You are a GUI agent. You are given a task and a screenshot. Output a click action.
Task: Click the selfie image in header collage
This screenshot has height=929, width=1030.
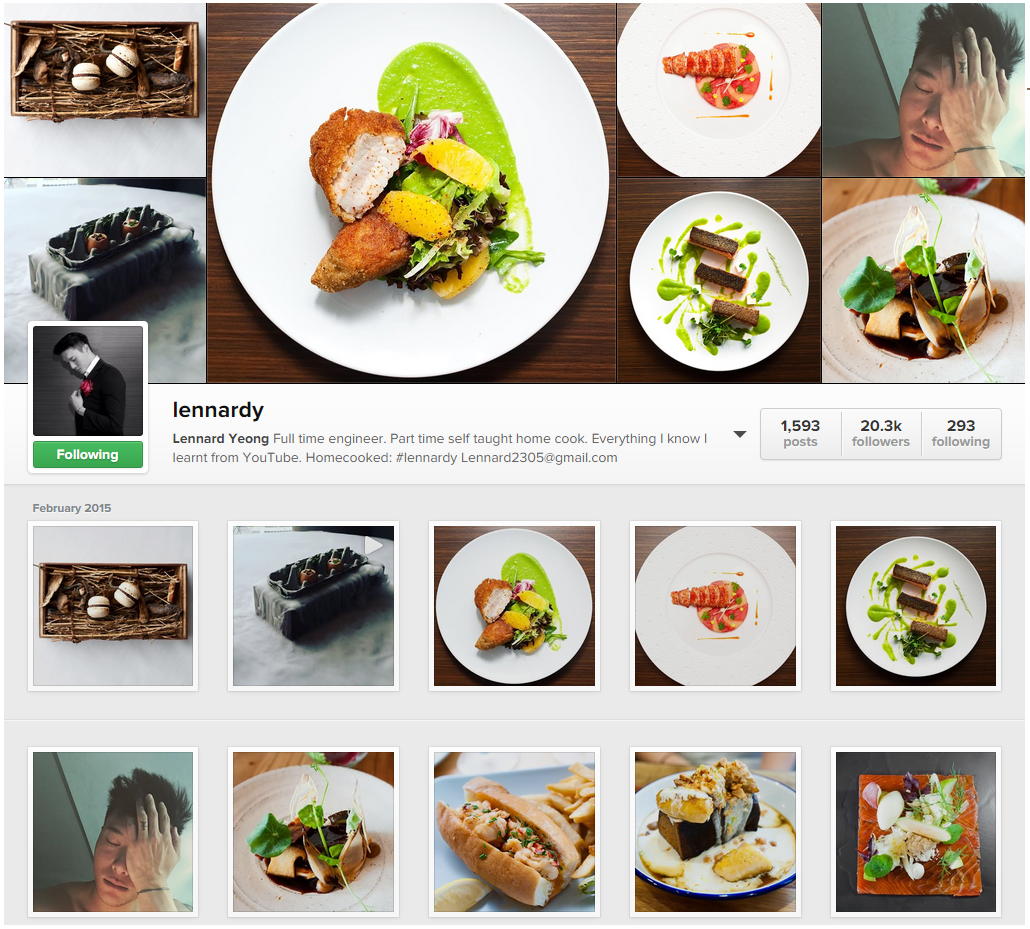click(x=923, y=90)
